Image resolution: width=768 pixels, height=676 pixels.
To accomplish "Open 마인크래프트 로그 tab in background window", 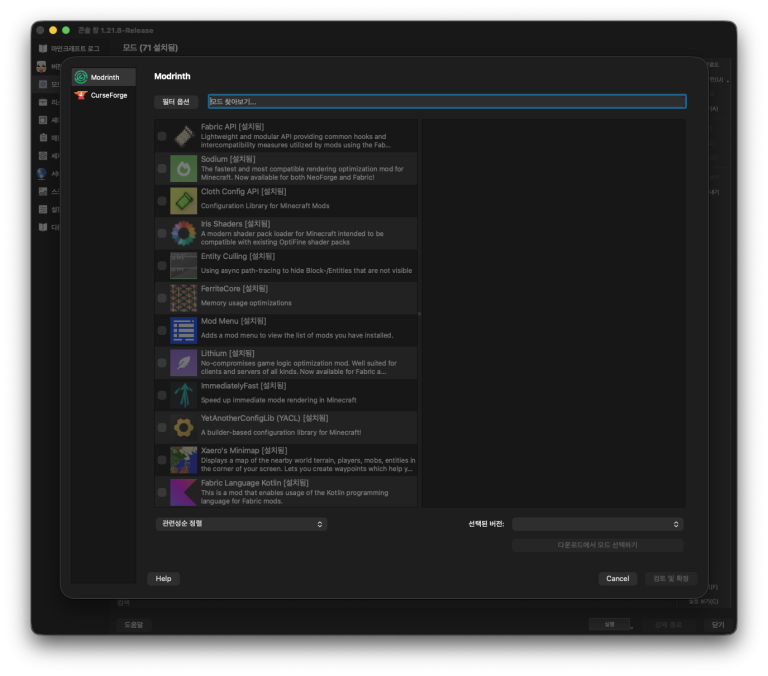I will [x=70, y=48].
